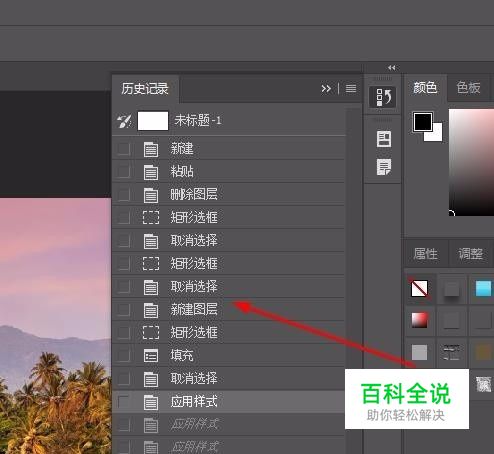494x454 pixels.
Task: Revert to the 新建 history state
Action: 229,149
